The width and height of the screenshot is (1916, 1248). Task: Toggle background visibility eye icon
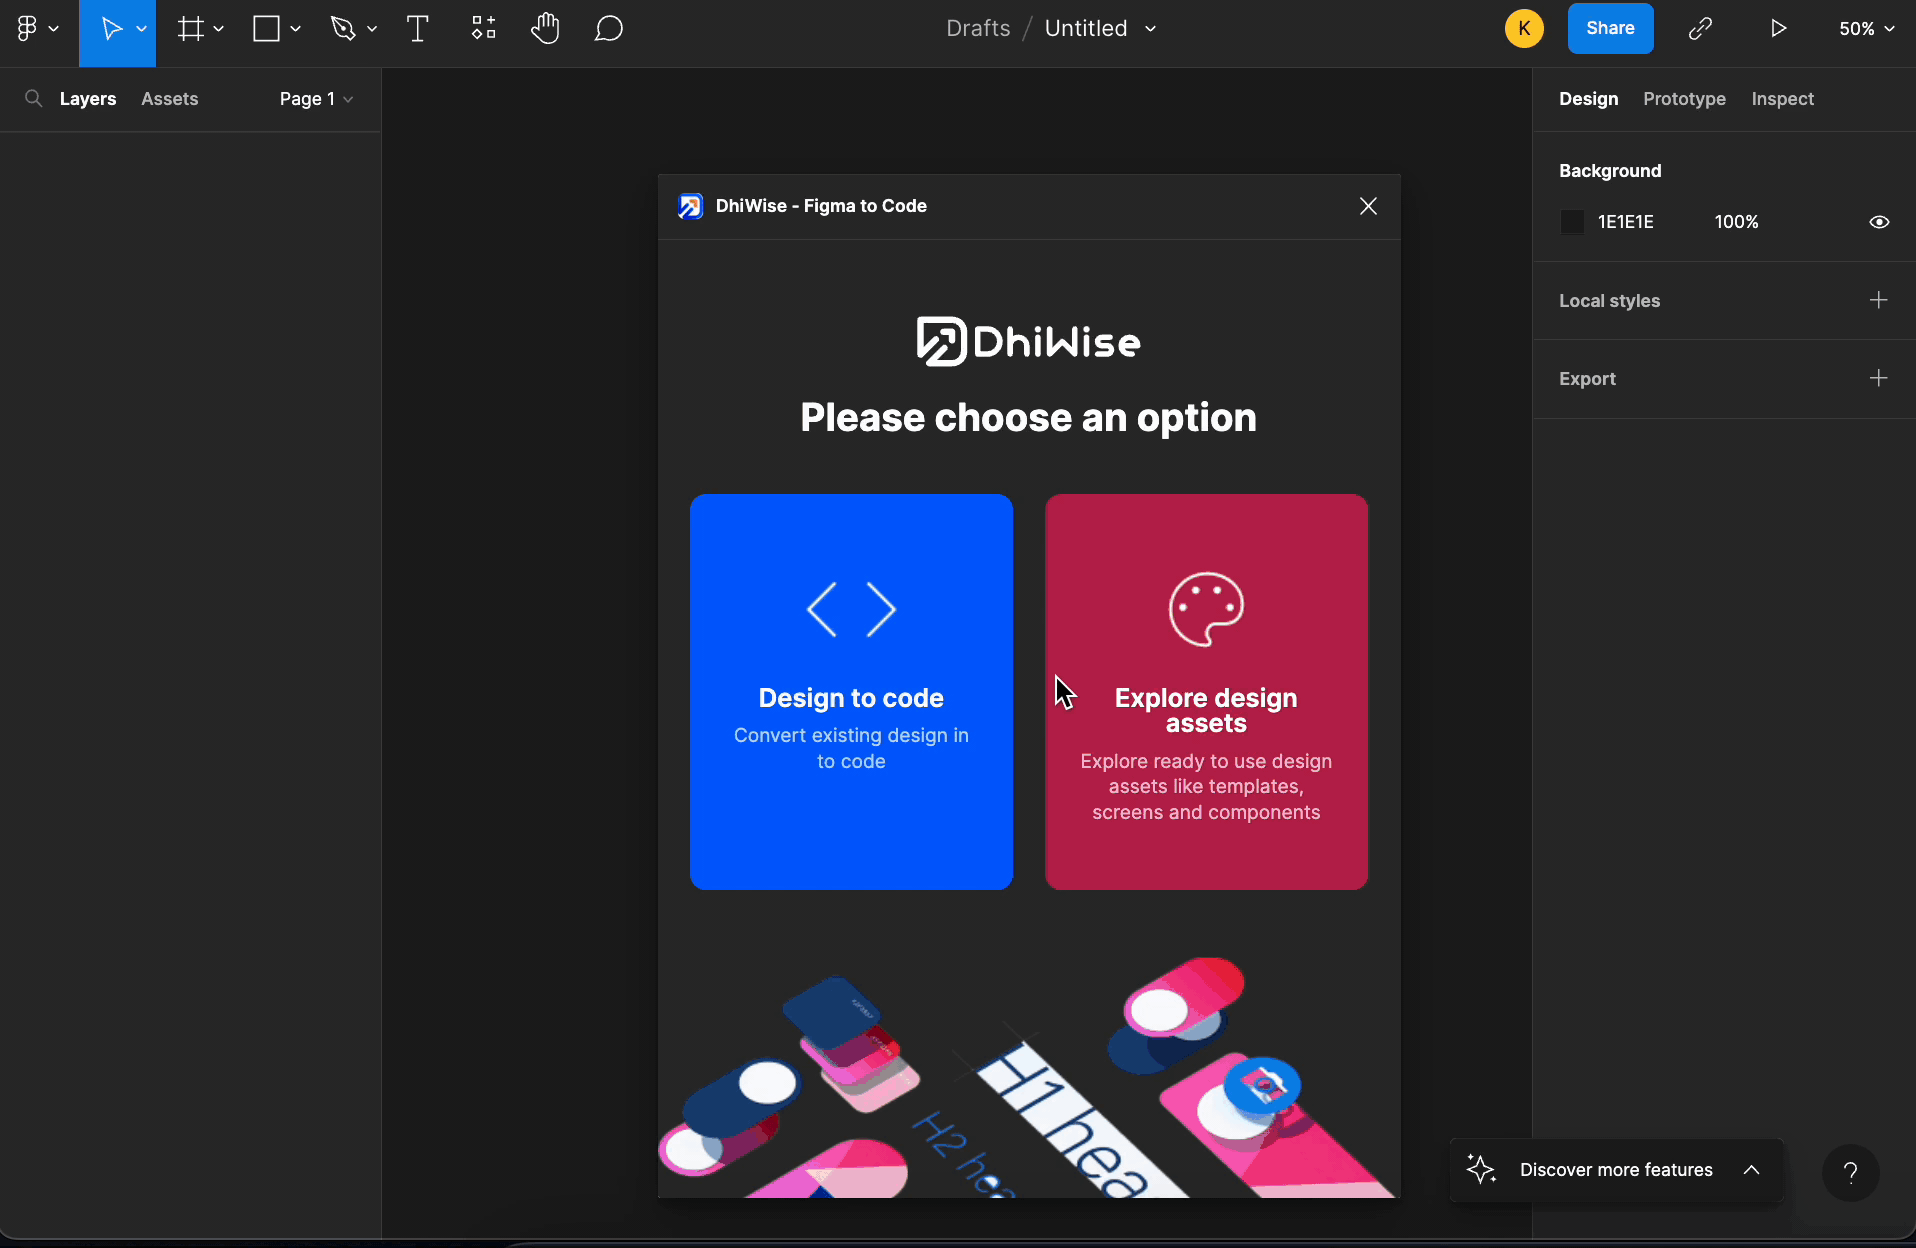pos(1879,222)
